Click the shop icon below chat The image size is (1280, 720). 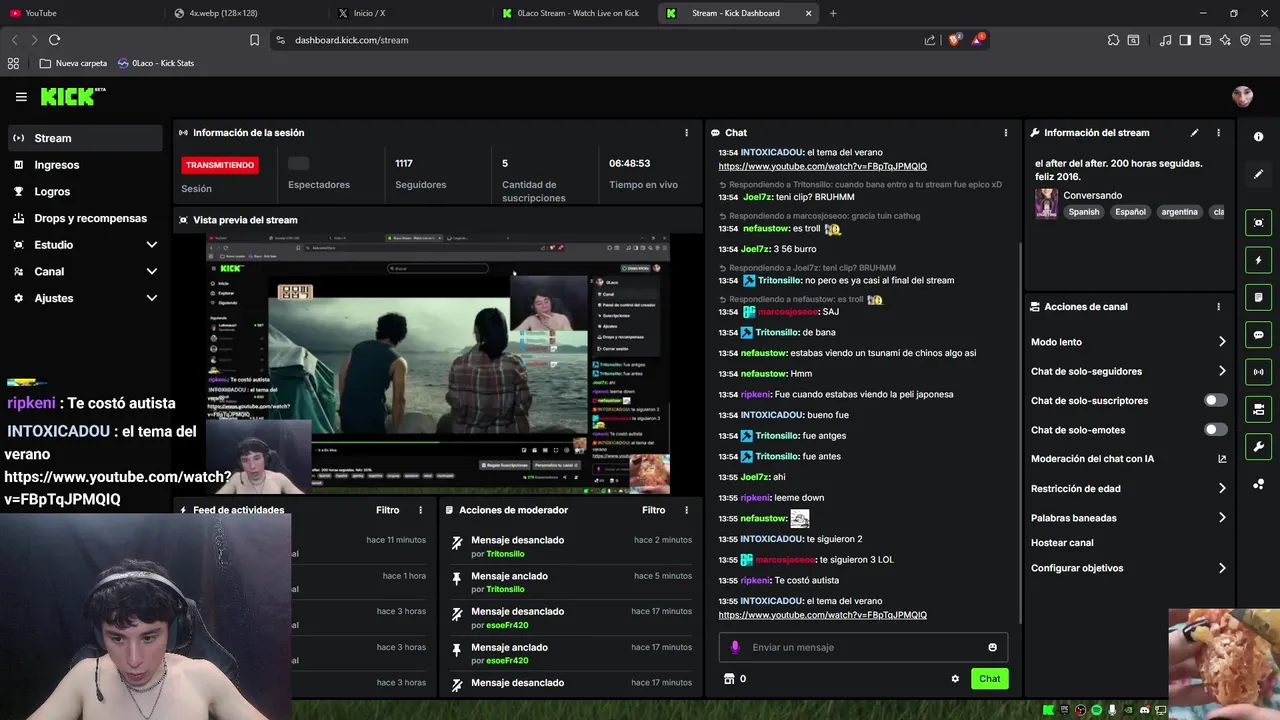point(729,679)
